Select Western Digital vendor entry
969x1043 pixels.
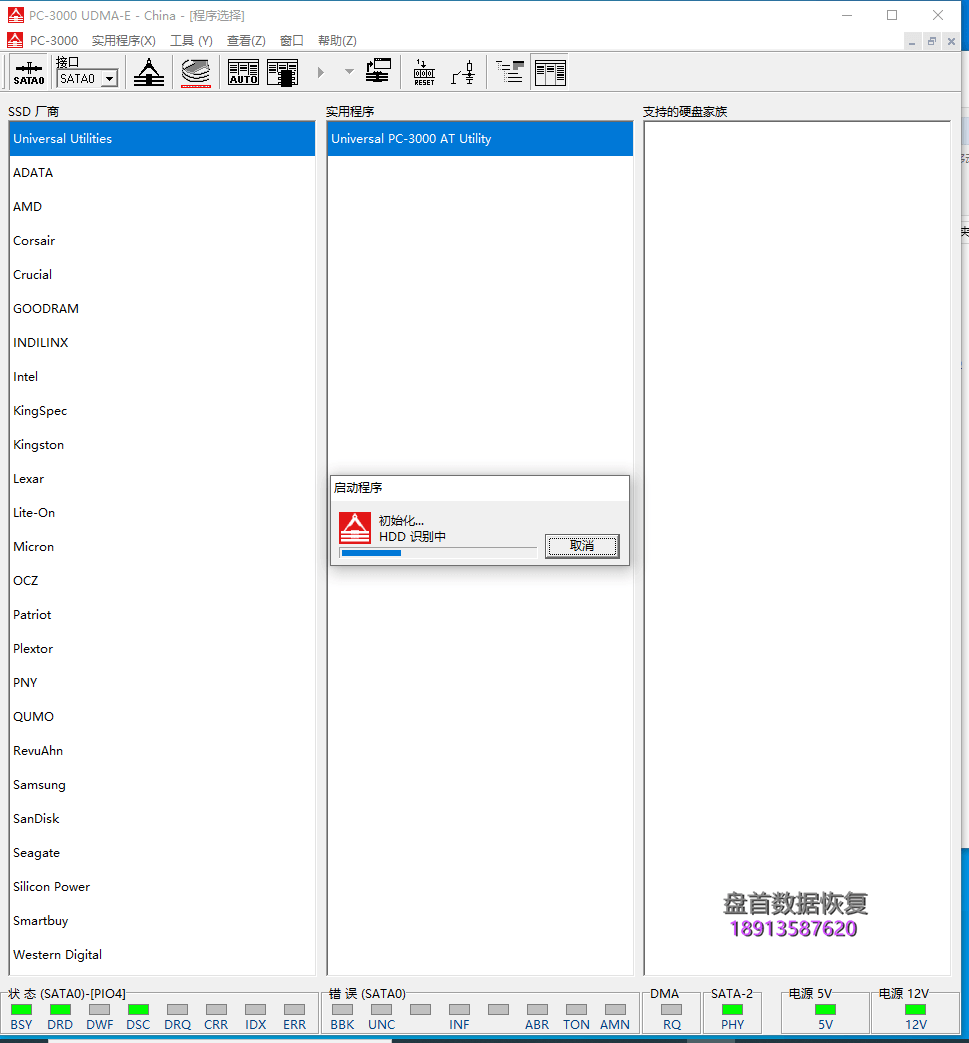point(162,954)
